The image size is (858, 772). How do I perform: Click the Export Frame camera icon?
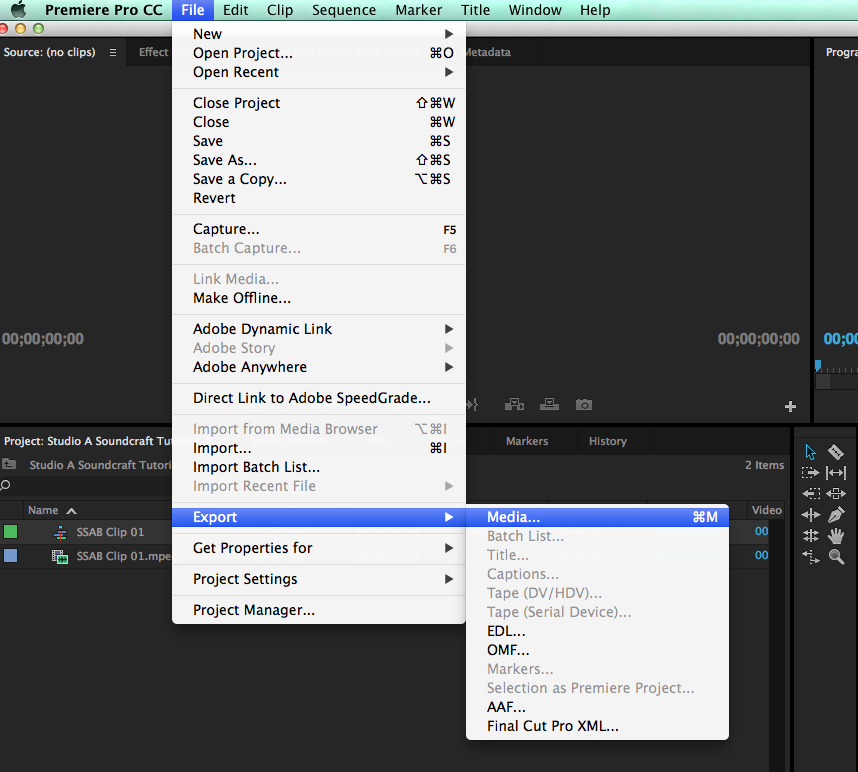(584, 405)
